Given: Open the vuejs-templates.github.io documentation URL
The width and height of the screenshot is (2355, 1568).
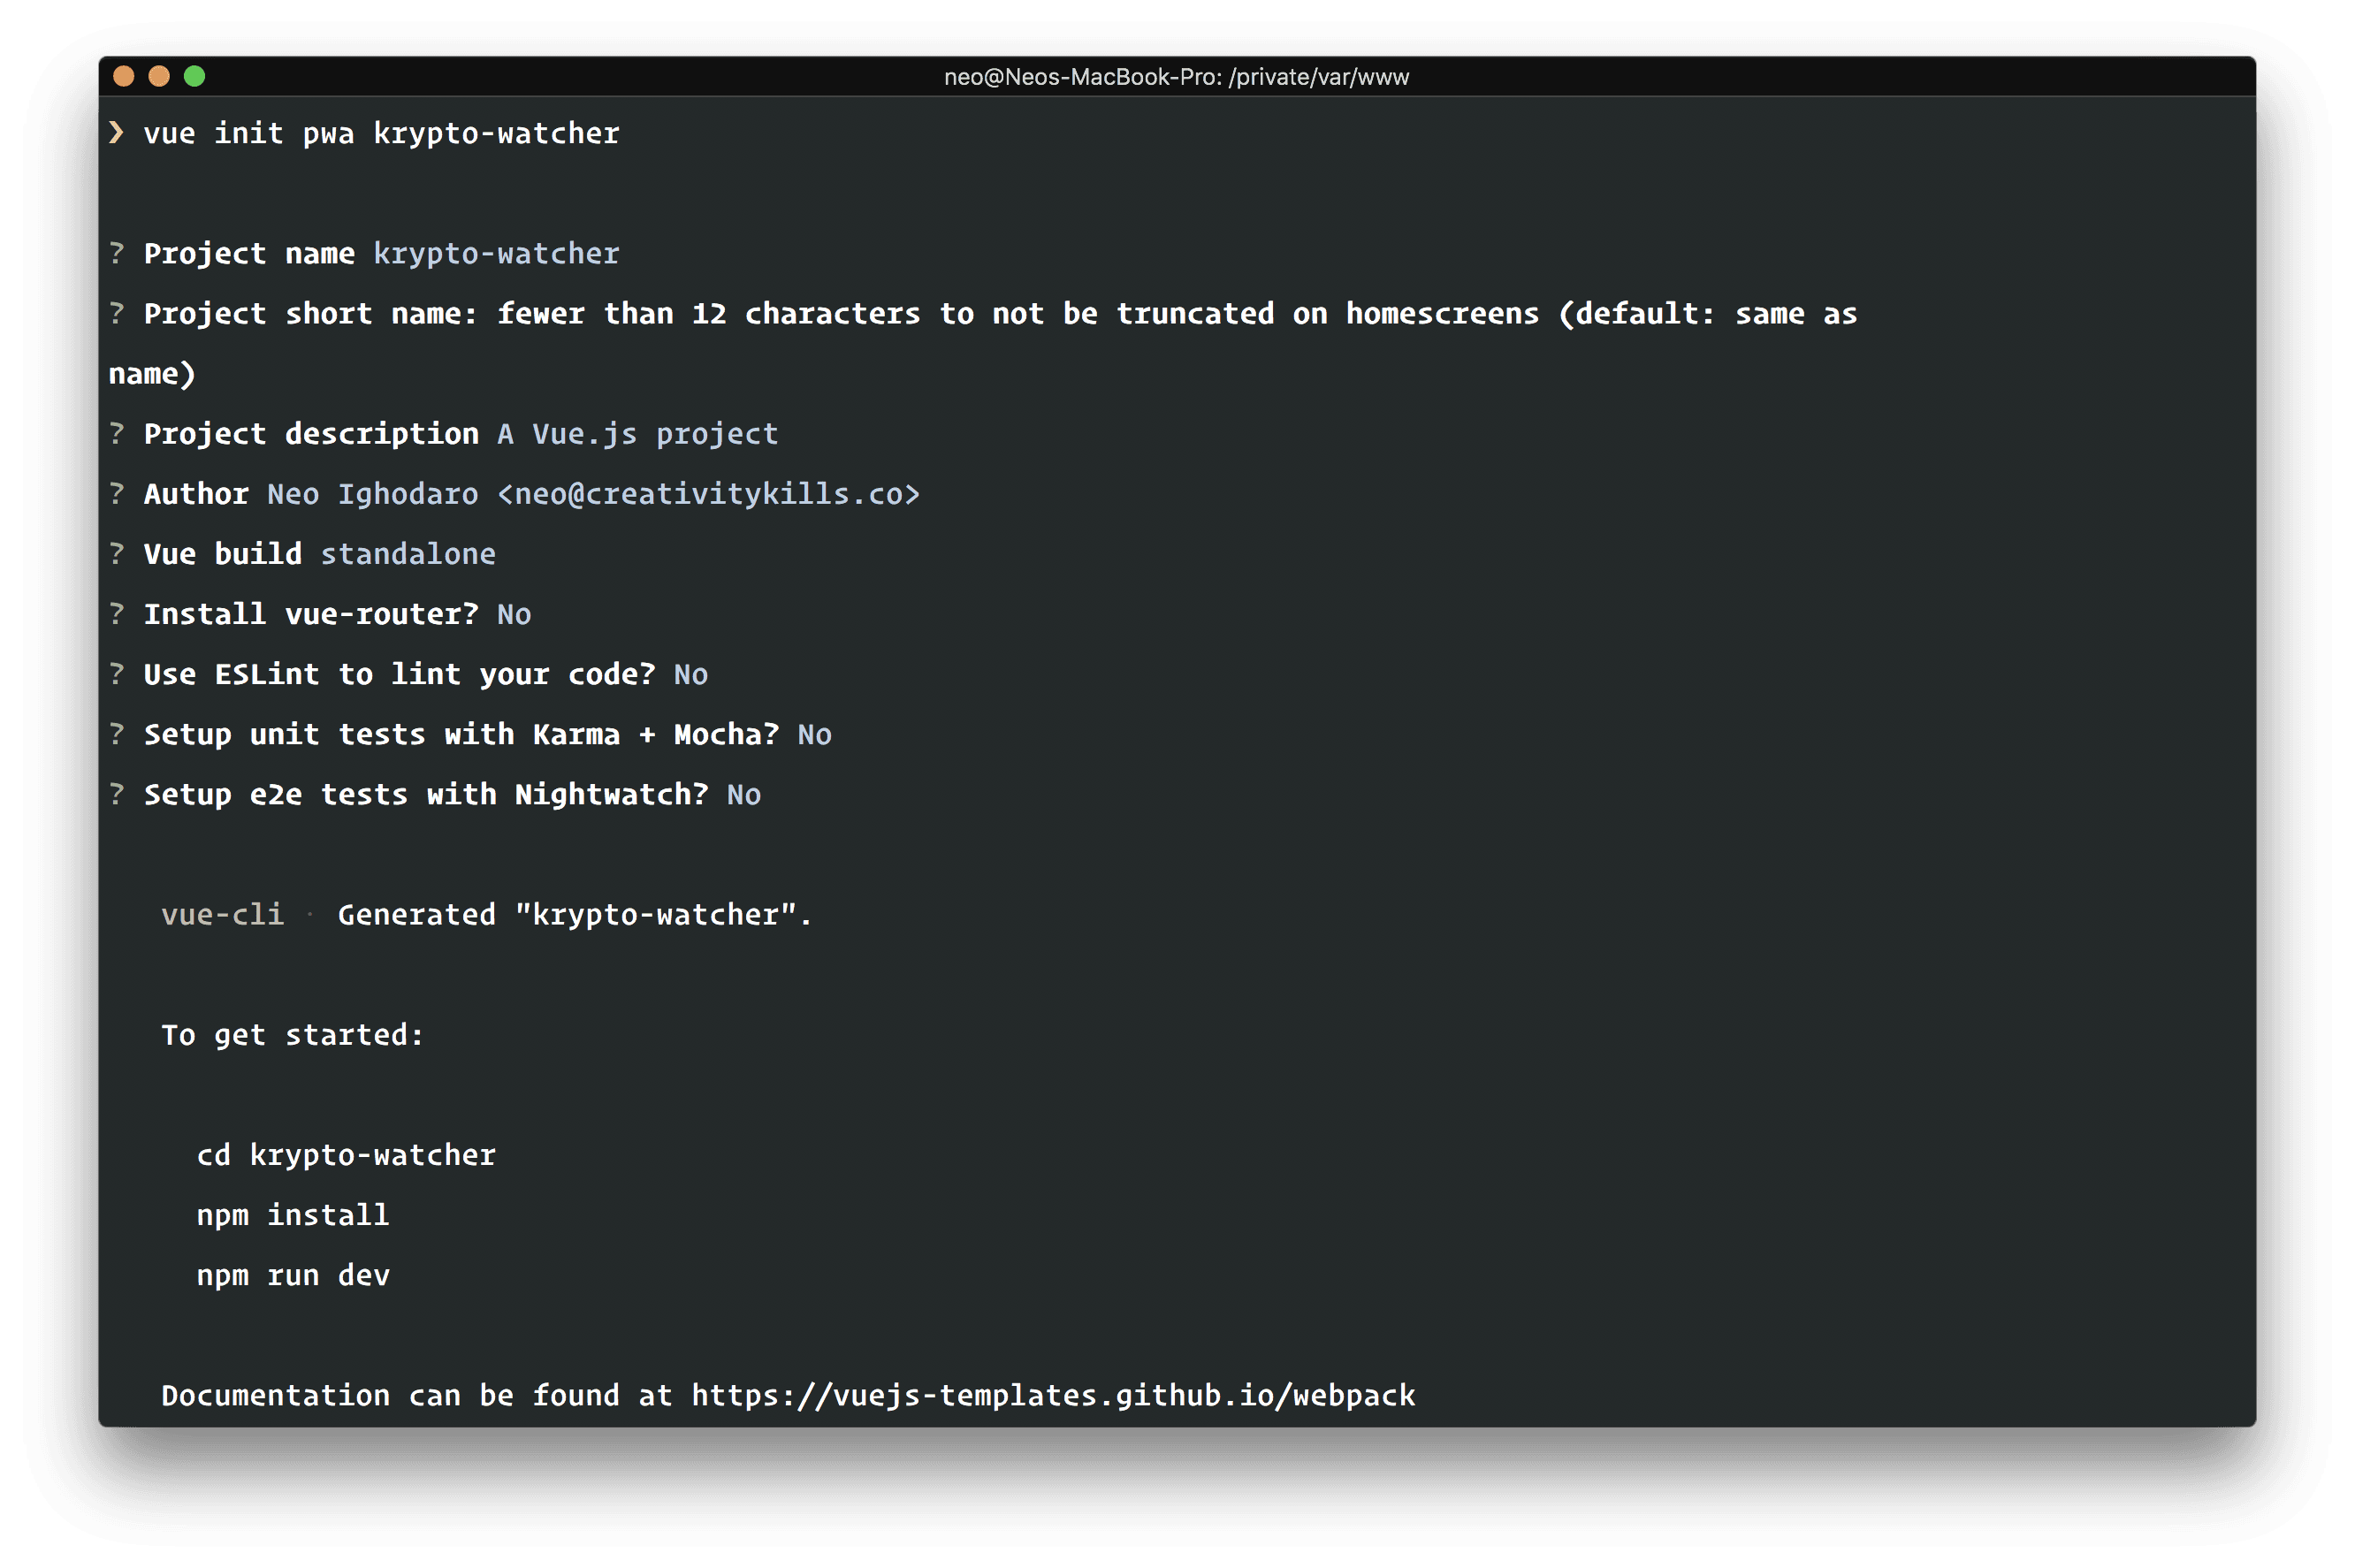Looking at the screenshot, I should click(1053, 1395).
